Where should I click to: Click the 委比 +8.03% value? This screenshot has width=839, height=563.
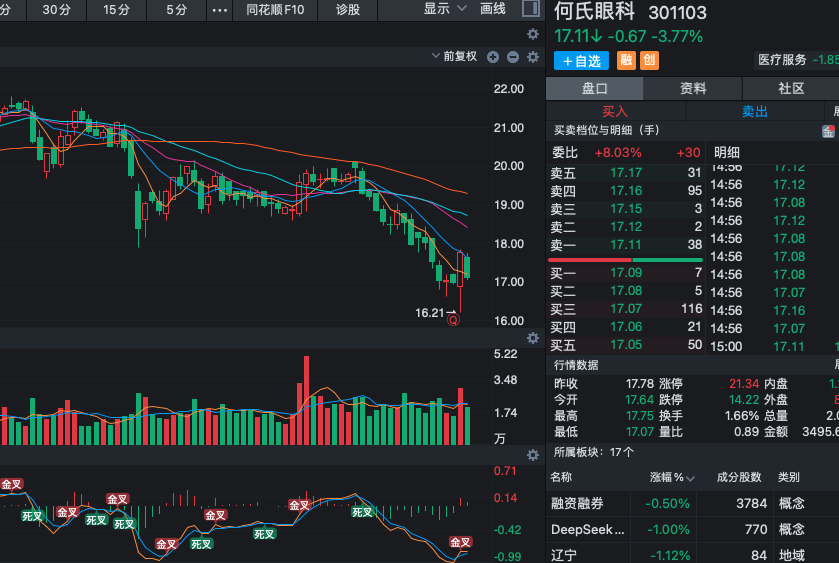[617, 153]
